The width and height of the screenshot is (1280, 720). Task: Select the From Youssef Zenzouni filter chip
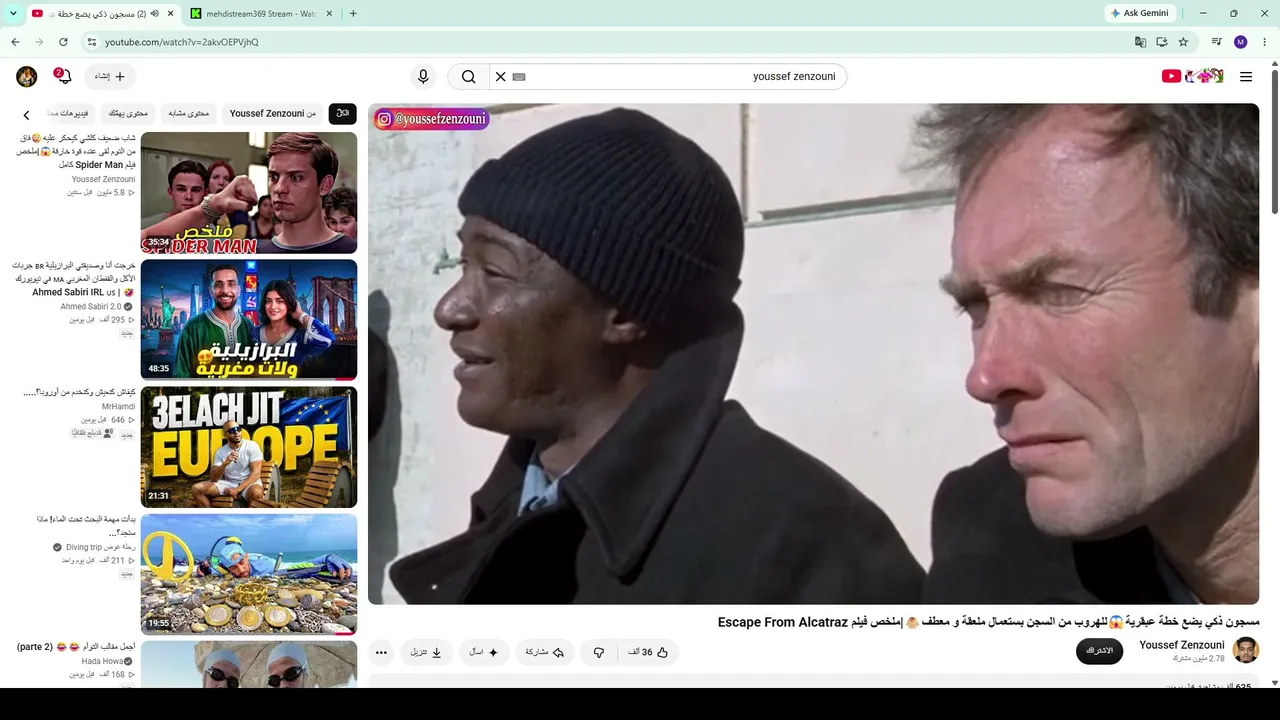273,114
